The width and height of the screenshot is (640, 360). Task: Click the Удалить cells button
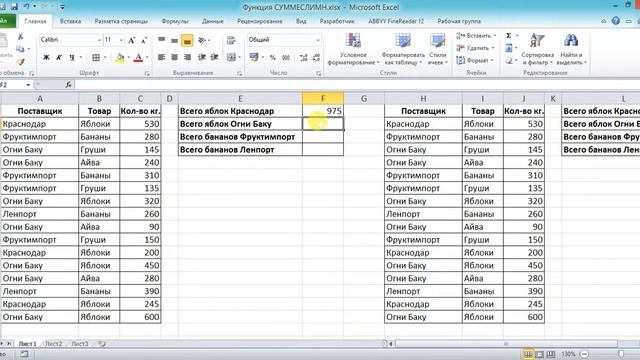(475, 48)
